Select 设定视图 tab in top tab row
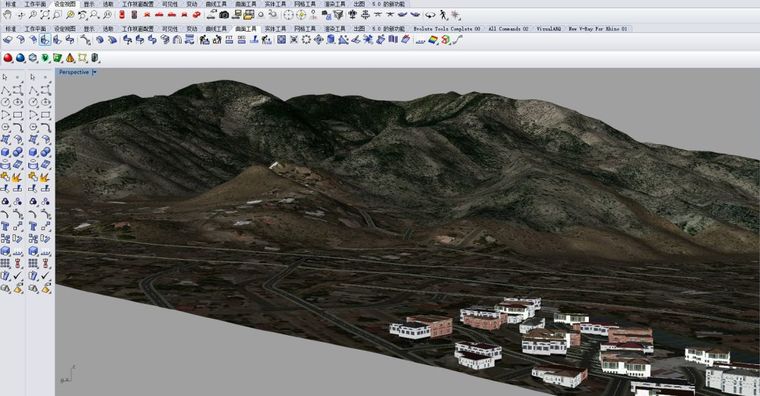760x396 pixels. click(64, 4)
